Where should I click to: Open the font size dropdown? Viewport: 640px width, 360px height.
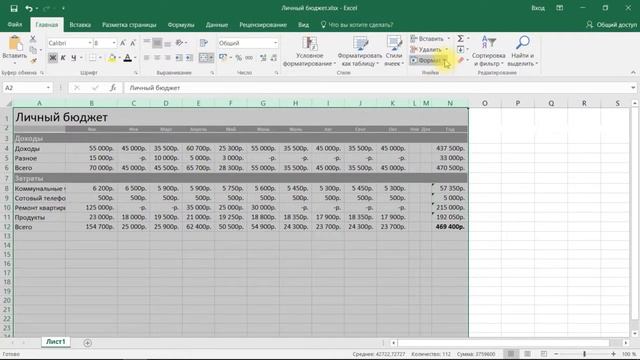114,43
